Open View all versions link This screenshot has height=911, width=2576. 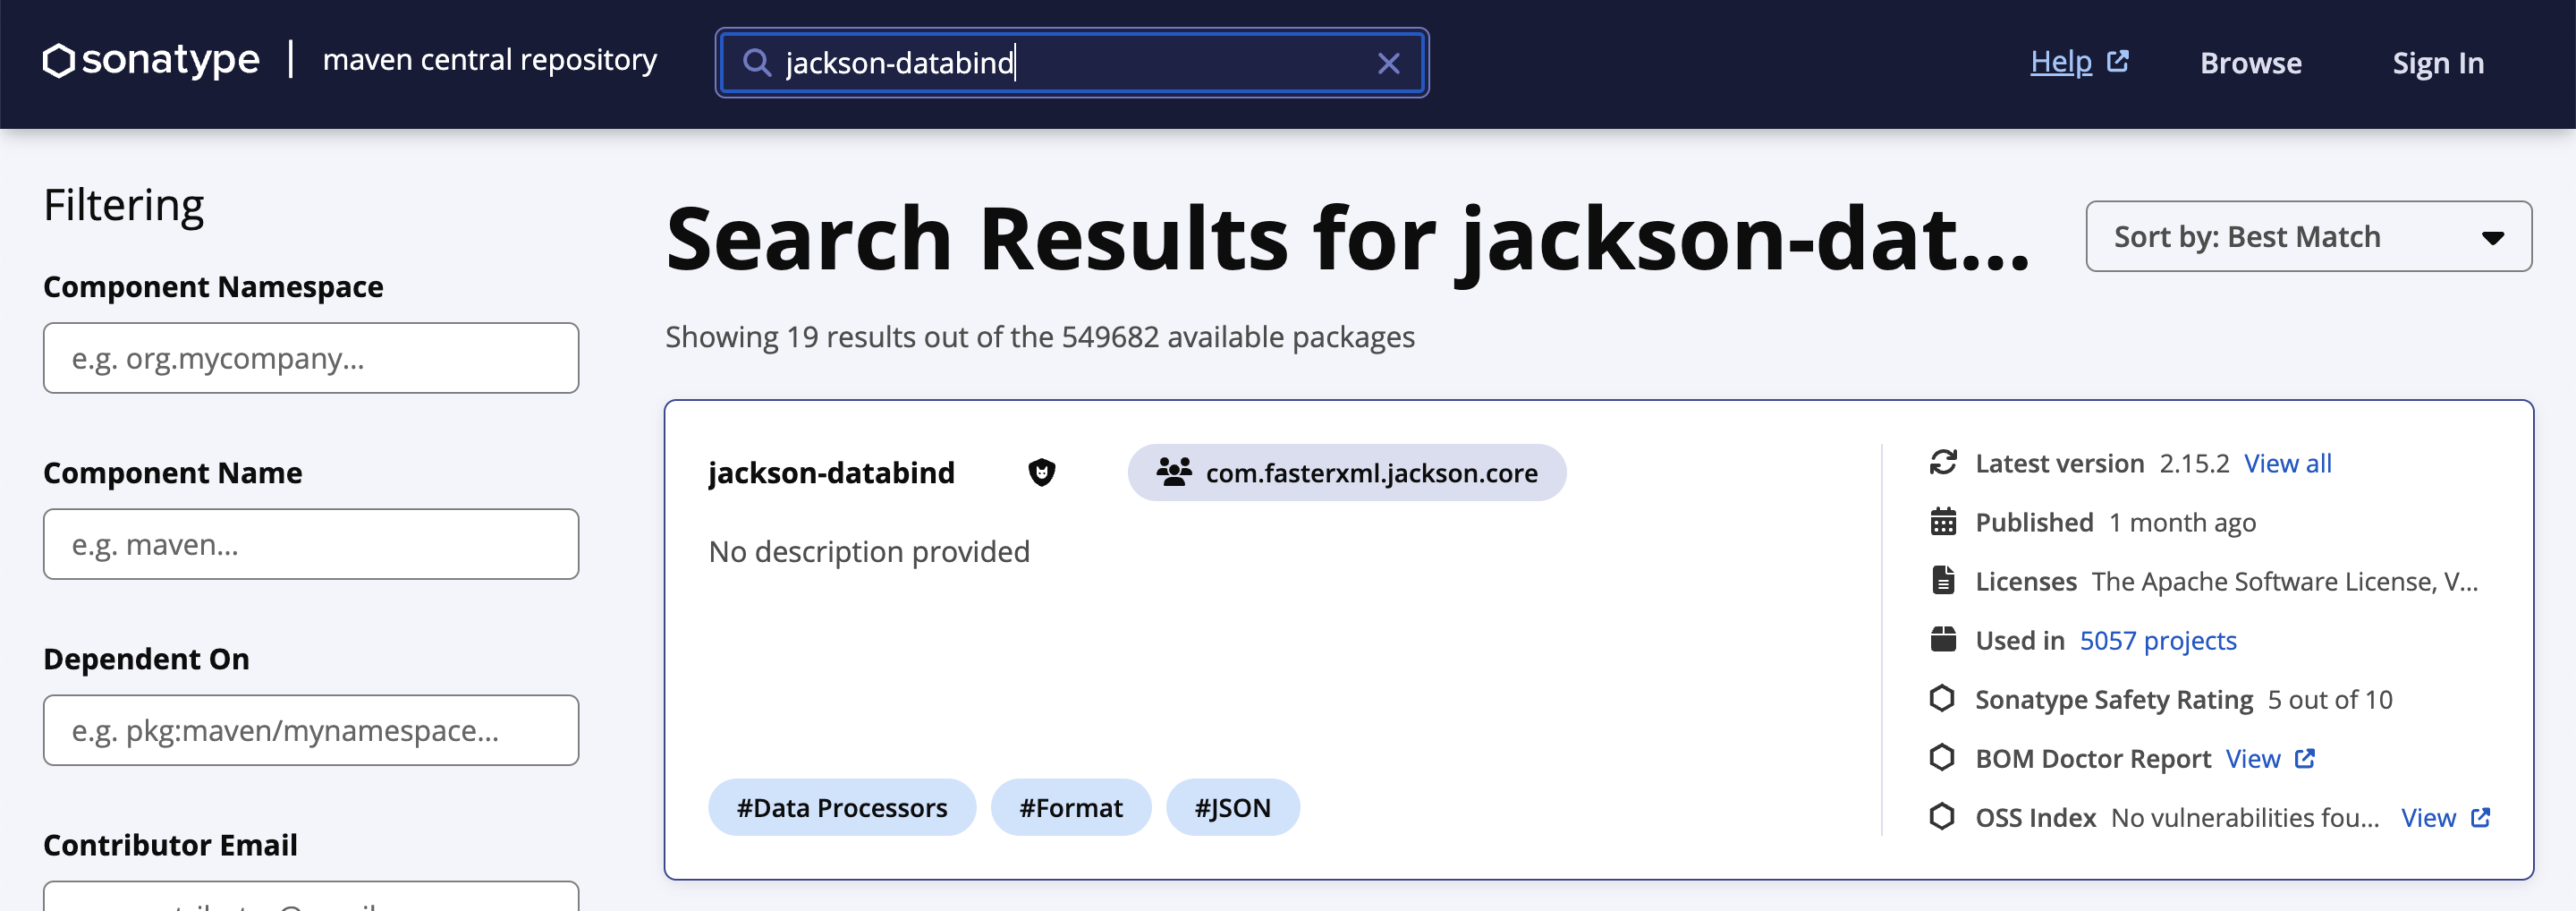point(2287,463)
